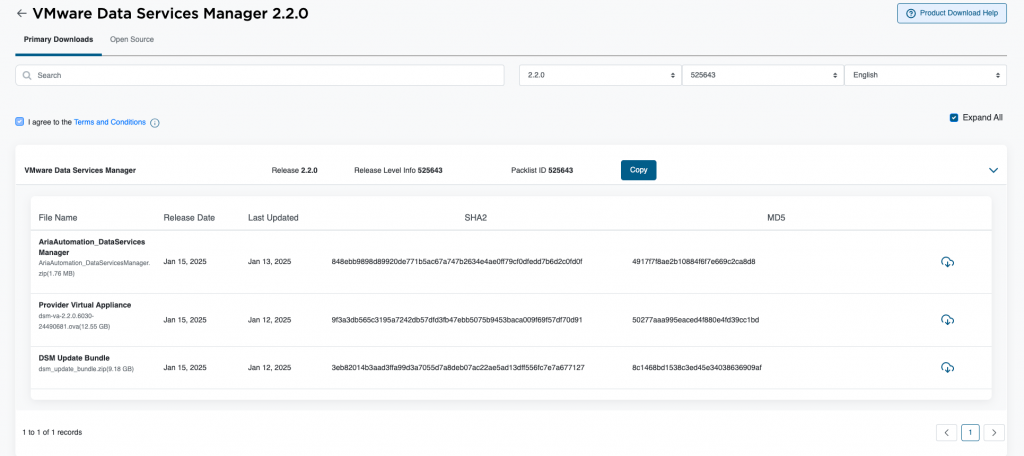
Task: Select the SHA2 hash starting with 848ebb
Action: tap(456, 261)
